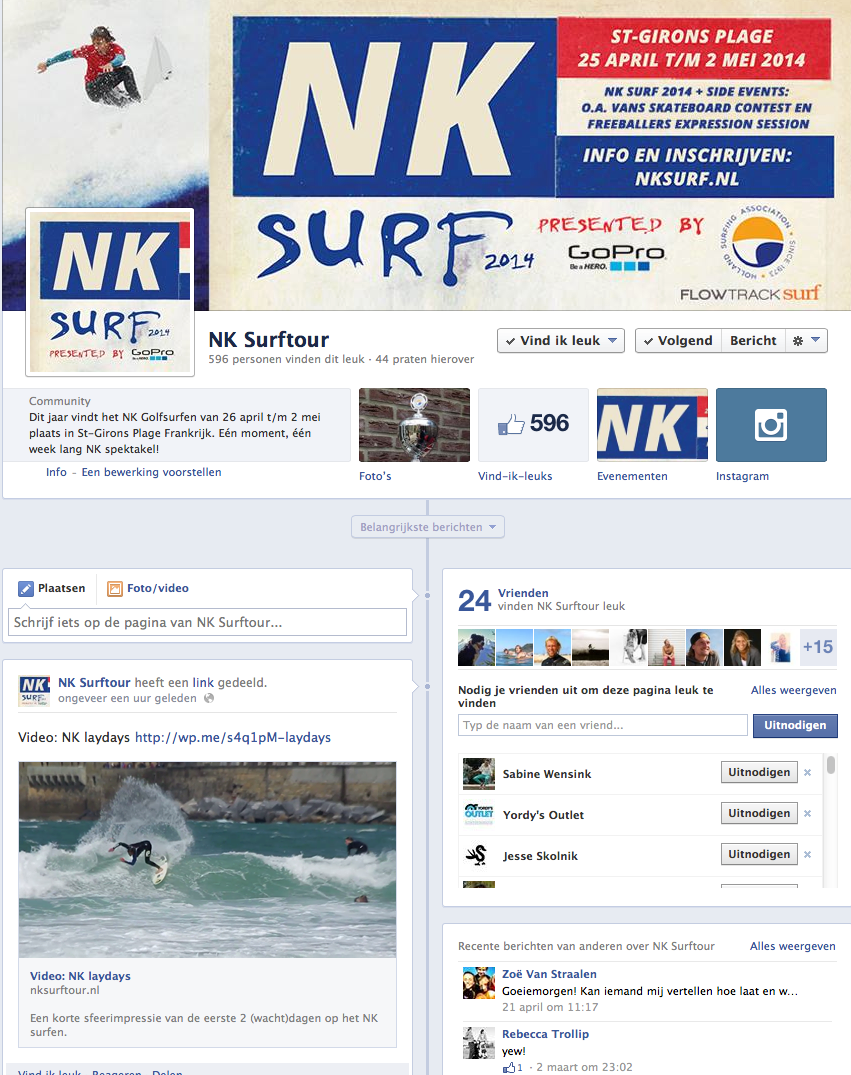Click the NK Surftour post avatar icon

tap(34, 690)
